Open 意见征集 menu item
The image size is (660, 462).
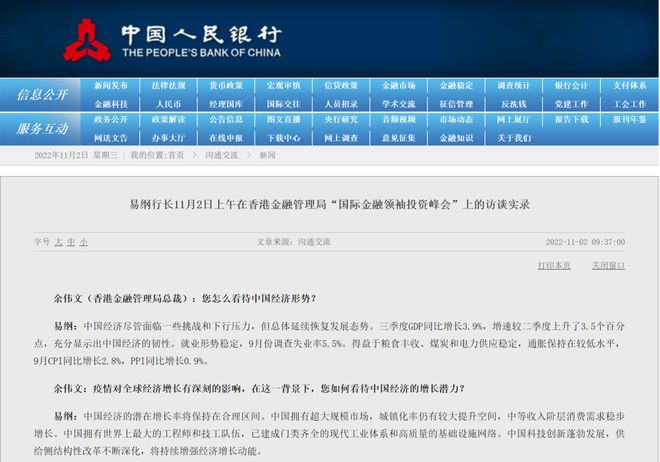[399, 138]
